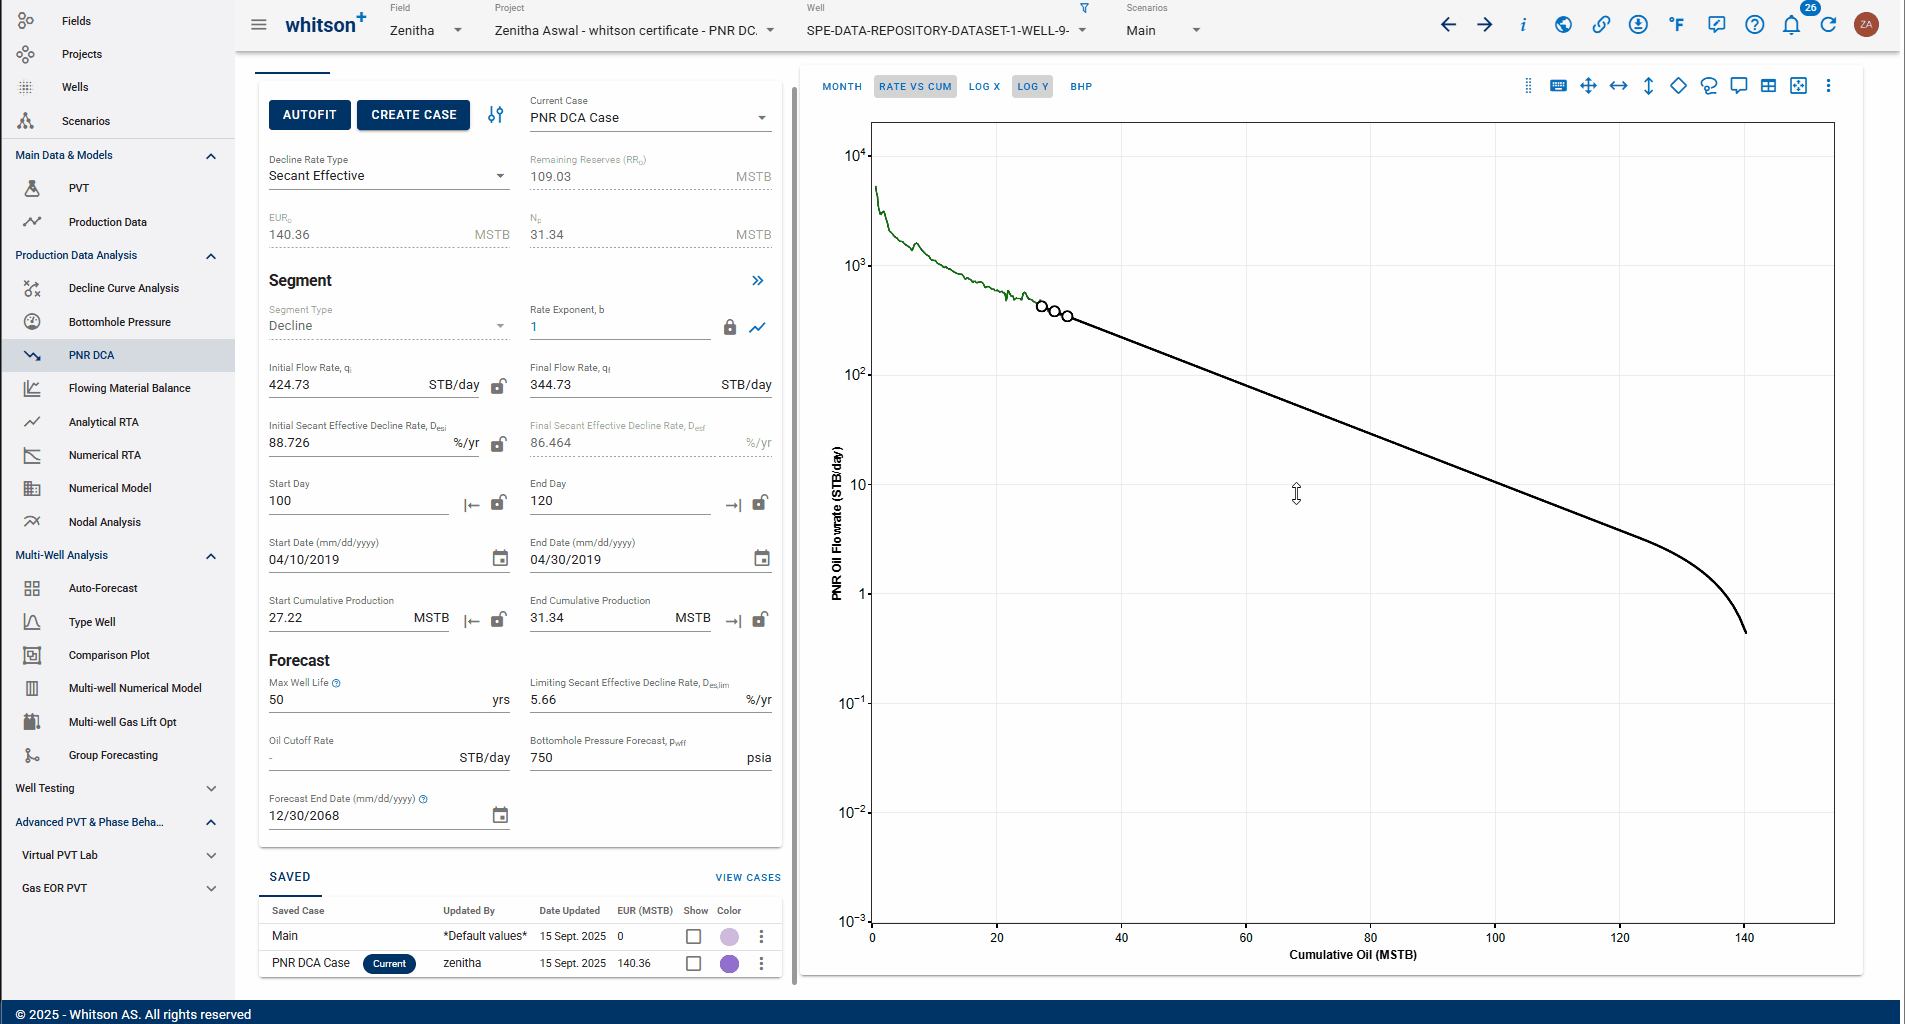Open the help question mark icon
Viewport: 1905px width, 1024px height.
(1754, 25)
